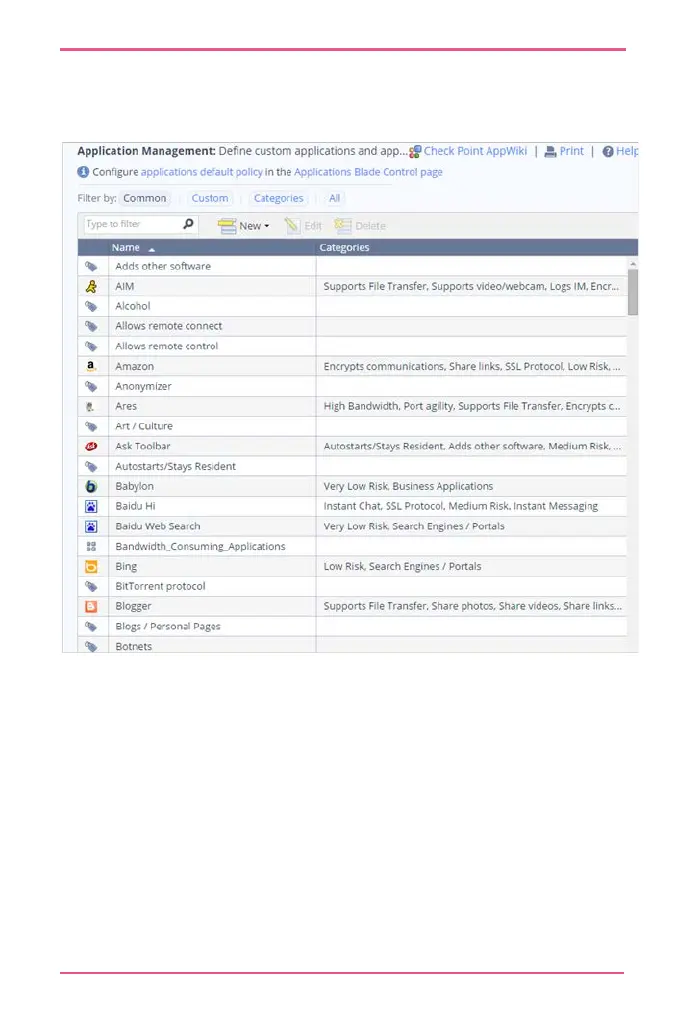
Task: Click the Ares application icon
Action: point(91,406)
